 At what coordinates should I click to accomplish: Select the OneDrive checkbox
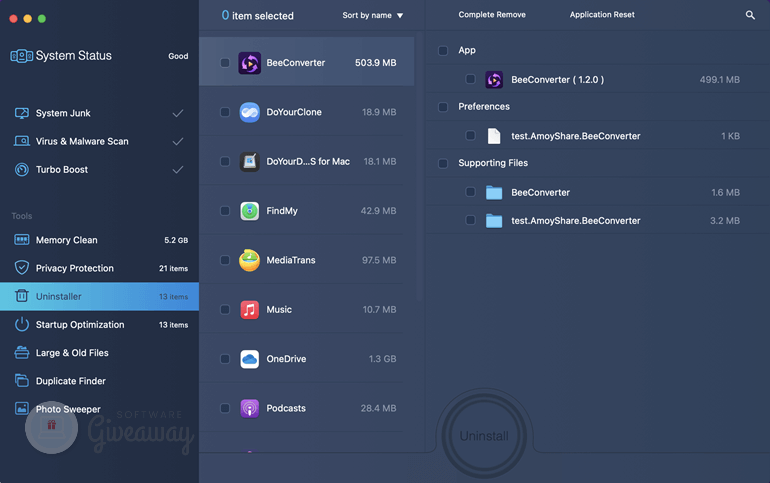click(225, 359)
